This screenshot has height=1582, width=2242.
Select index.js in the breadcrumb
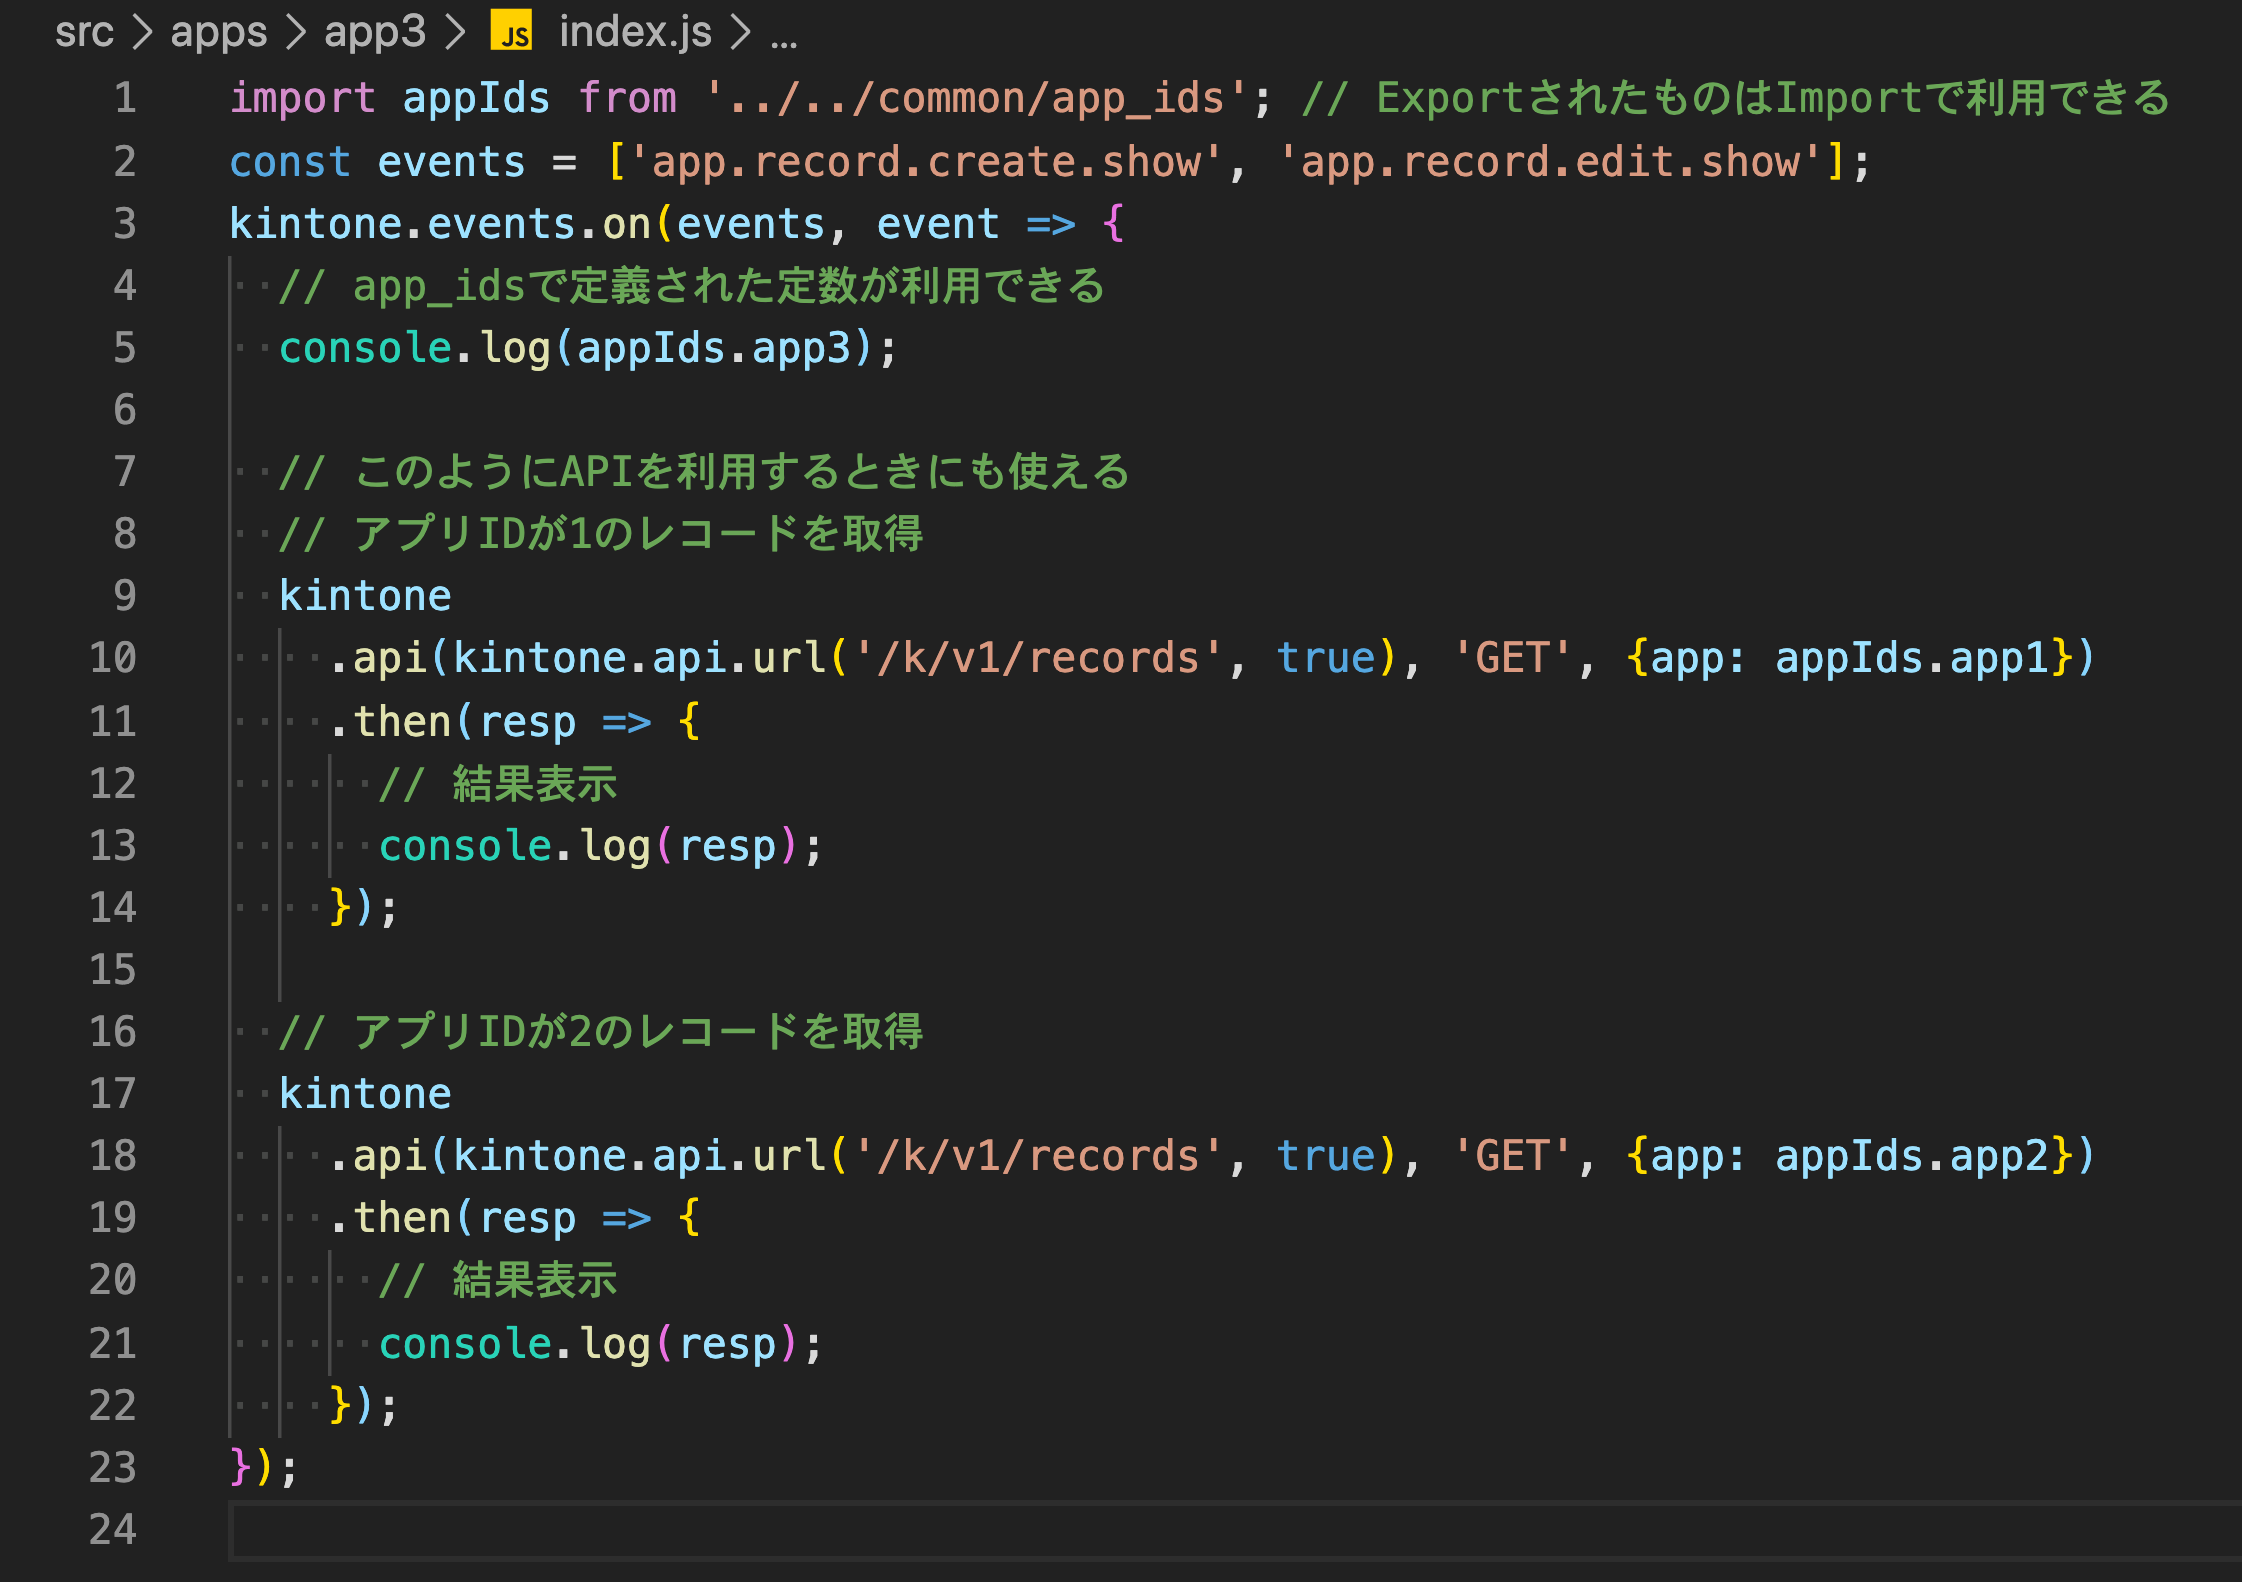coord(635,32)
